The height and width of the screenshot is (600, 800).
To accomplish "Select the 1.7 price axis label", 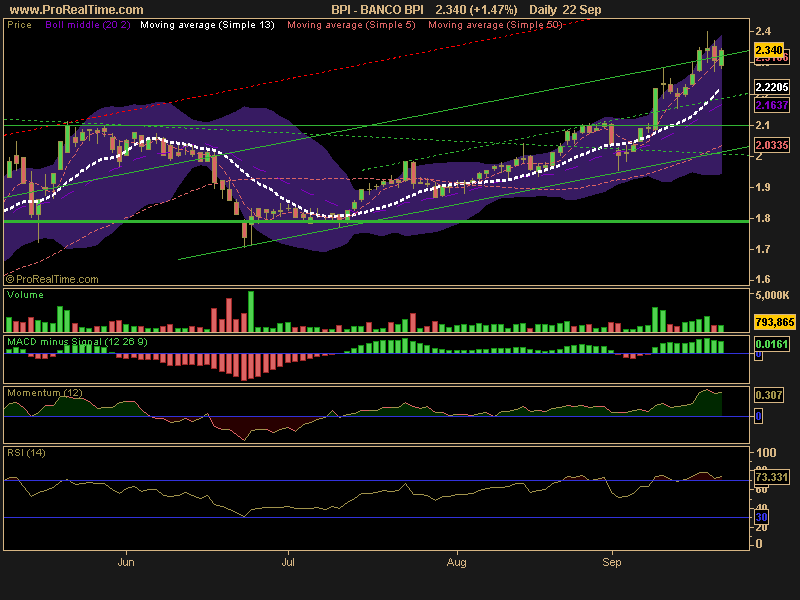I will point(763,249).
